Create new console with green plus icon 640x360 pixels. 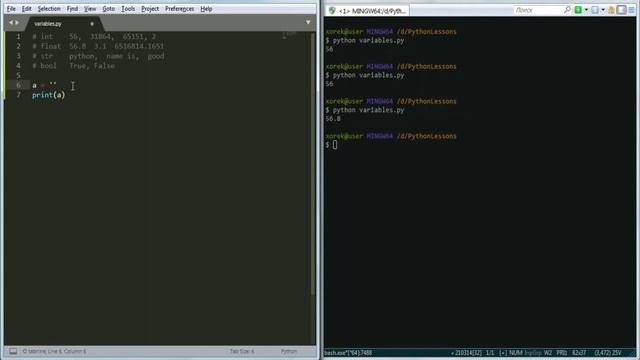578,10
